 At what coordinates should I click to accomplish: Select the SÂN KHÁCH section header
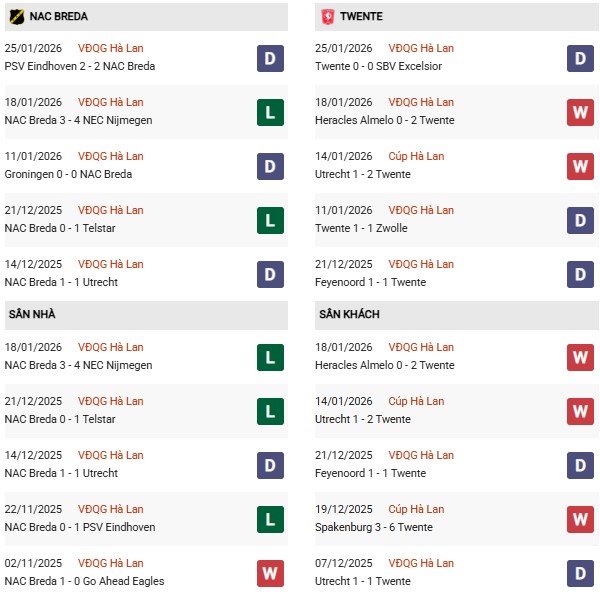point(350,314)
